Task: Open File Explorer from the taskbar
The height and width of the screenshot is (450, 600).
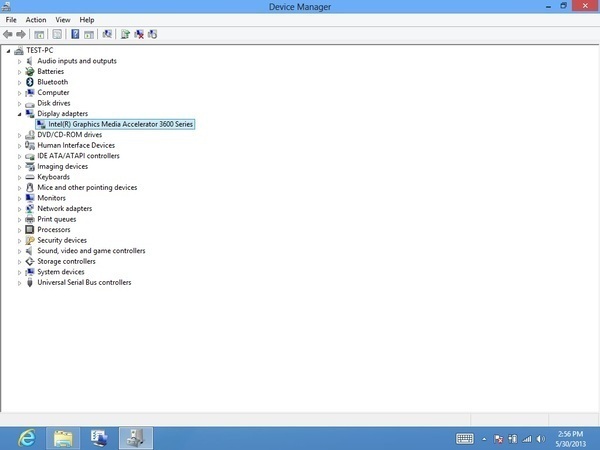Action: point(63,437)
